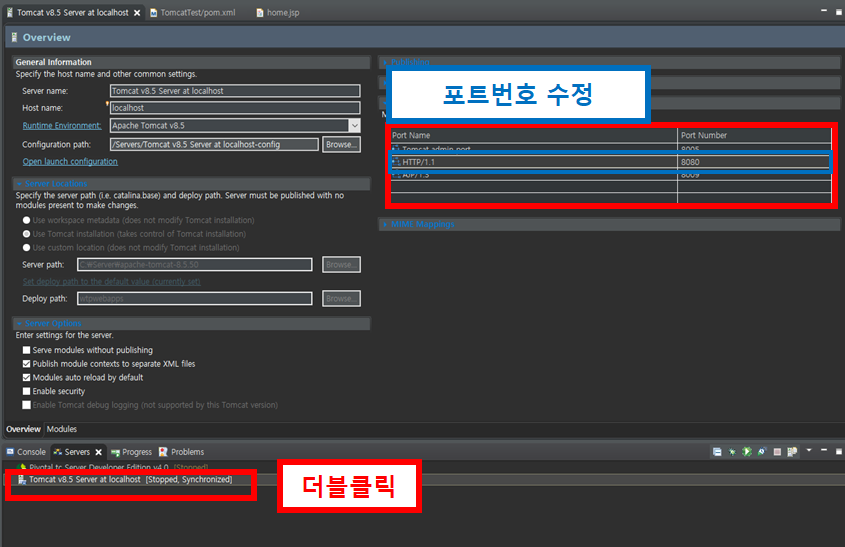The image size is (845, 547).
Task: Click the leftmost icon in the Servers view toolbar
Action: (x=717, y=452)
